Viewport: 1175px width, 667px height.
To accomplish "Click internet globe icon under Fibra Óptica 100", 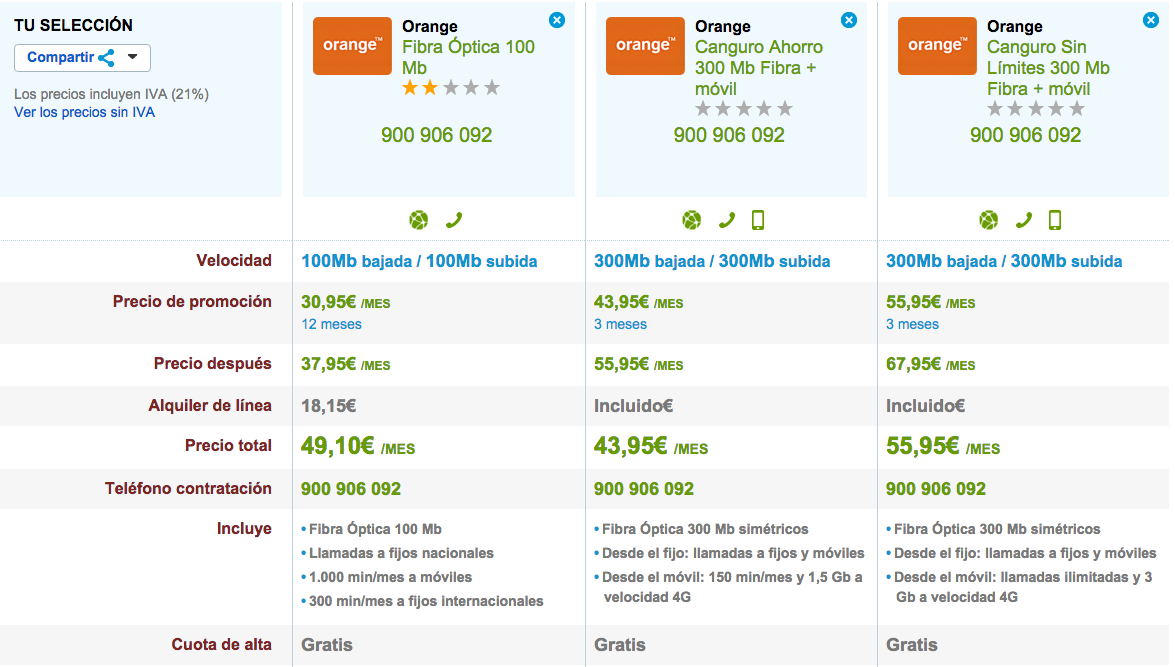I will point(418,220).
